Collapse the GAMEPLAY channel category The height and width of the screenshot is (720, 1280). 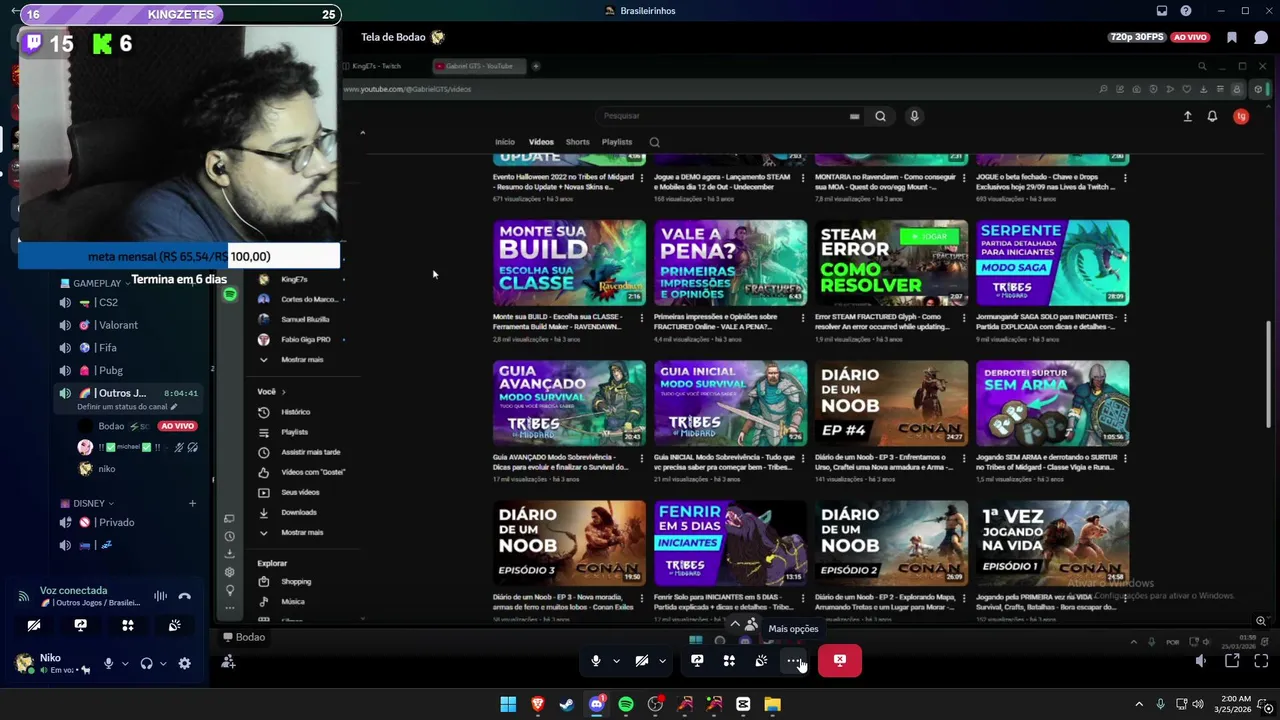pyautogui.click(x=95, y=283)
